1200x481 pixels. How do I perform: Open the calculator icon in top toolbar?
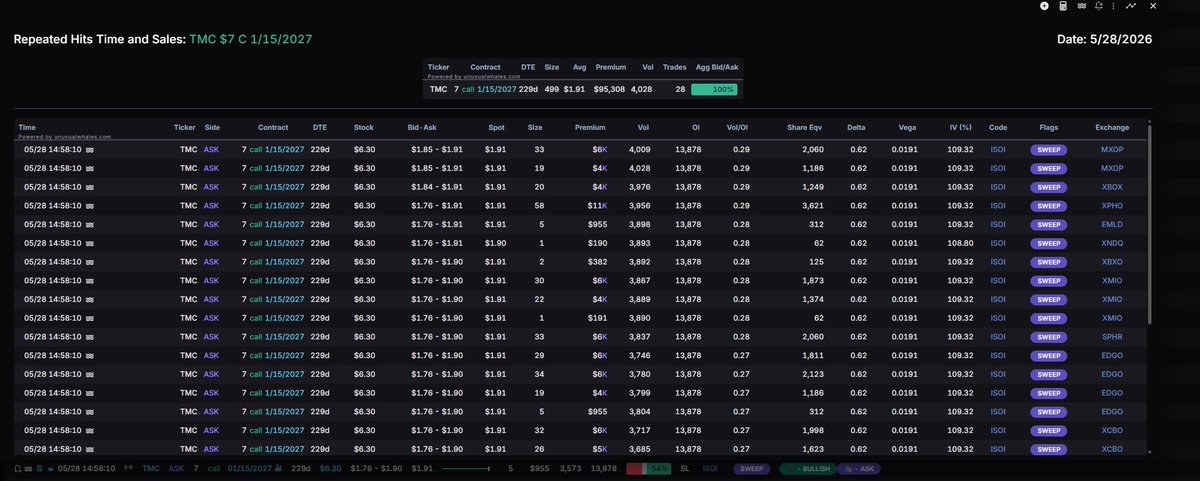(1063, 6)
